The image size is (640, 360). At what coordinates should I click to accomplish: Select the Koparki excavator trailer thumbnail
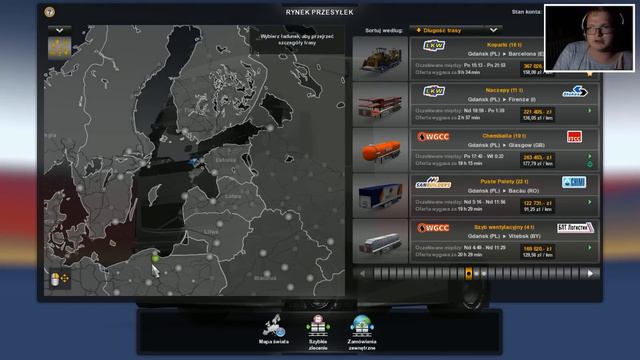point(380,59)
